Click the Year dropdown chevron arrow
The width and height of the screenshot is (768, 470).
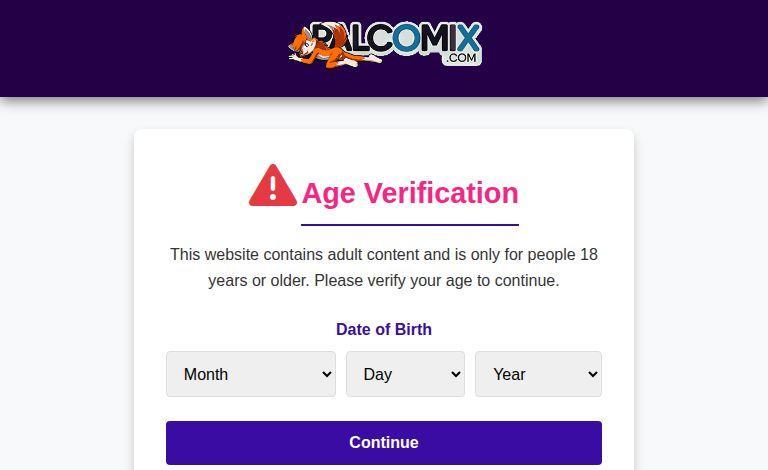[x=593, y=374]
